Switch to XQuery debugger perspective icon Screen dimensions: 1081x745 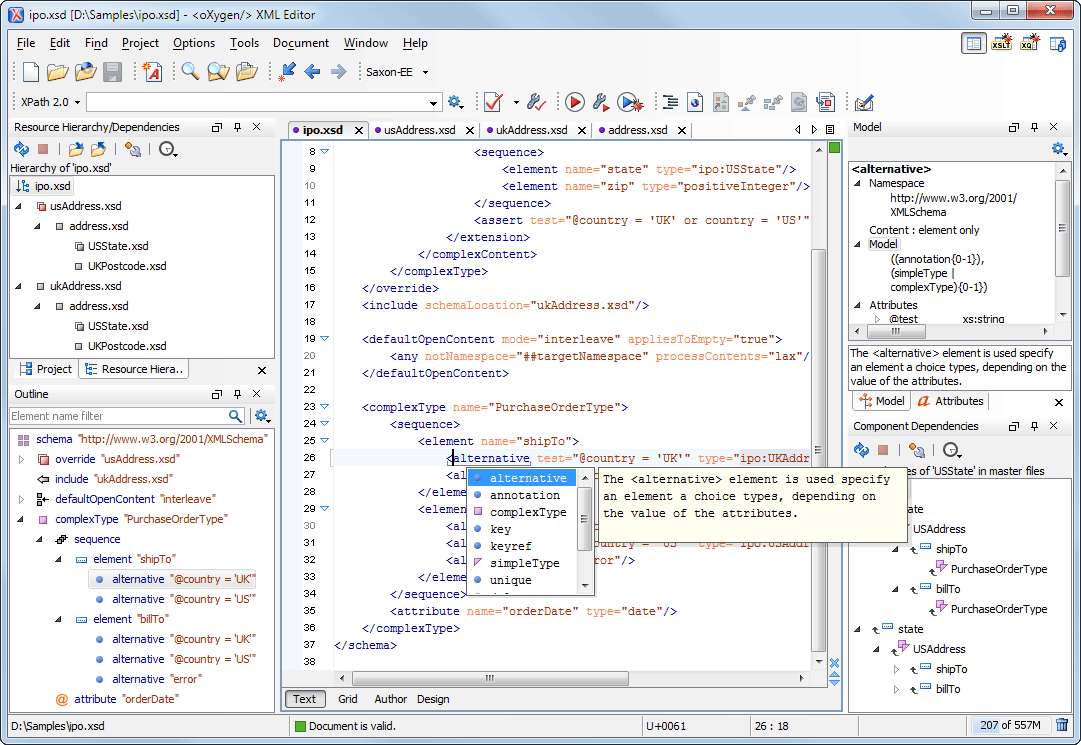(1029, 43)
